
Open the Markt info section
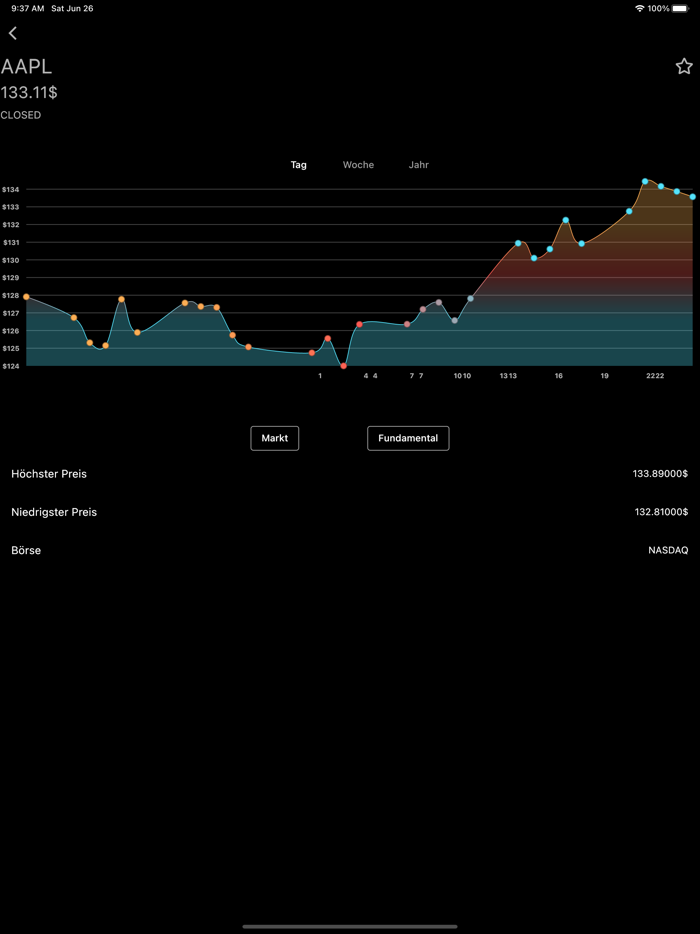click(275, 438)
